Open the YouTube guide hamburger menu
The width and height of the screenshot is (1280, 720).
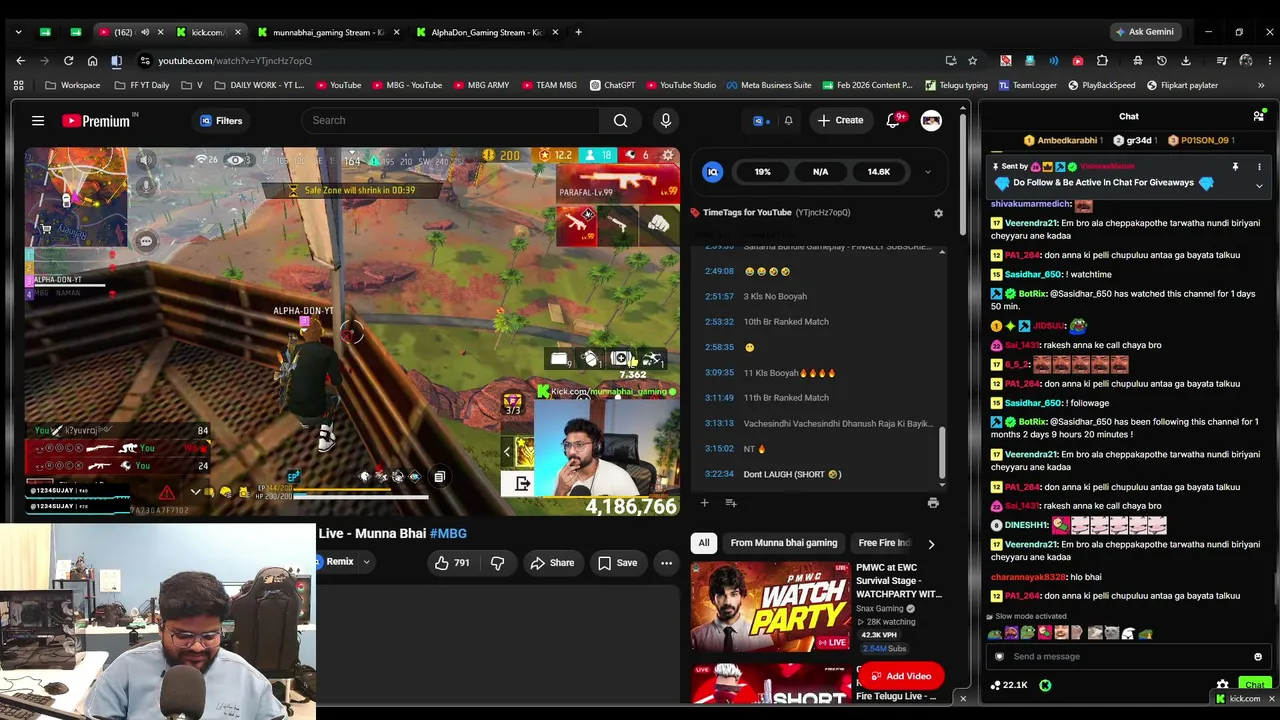[x=38, y=121]
